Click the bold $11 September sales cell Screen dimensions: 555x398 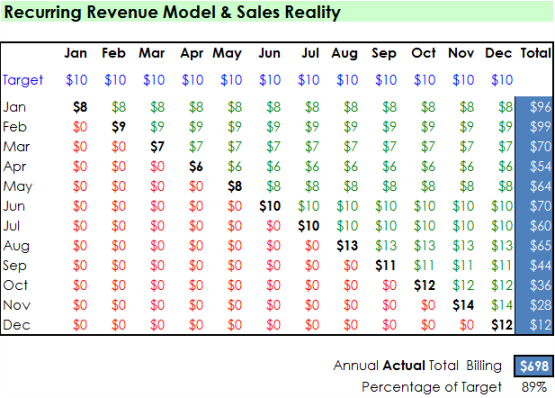[x=385, y=266]
